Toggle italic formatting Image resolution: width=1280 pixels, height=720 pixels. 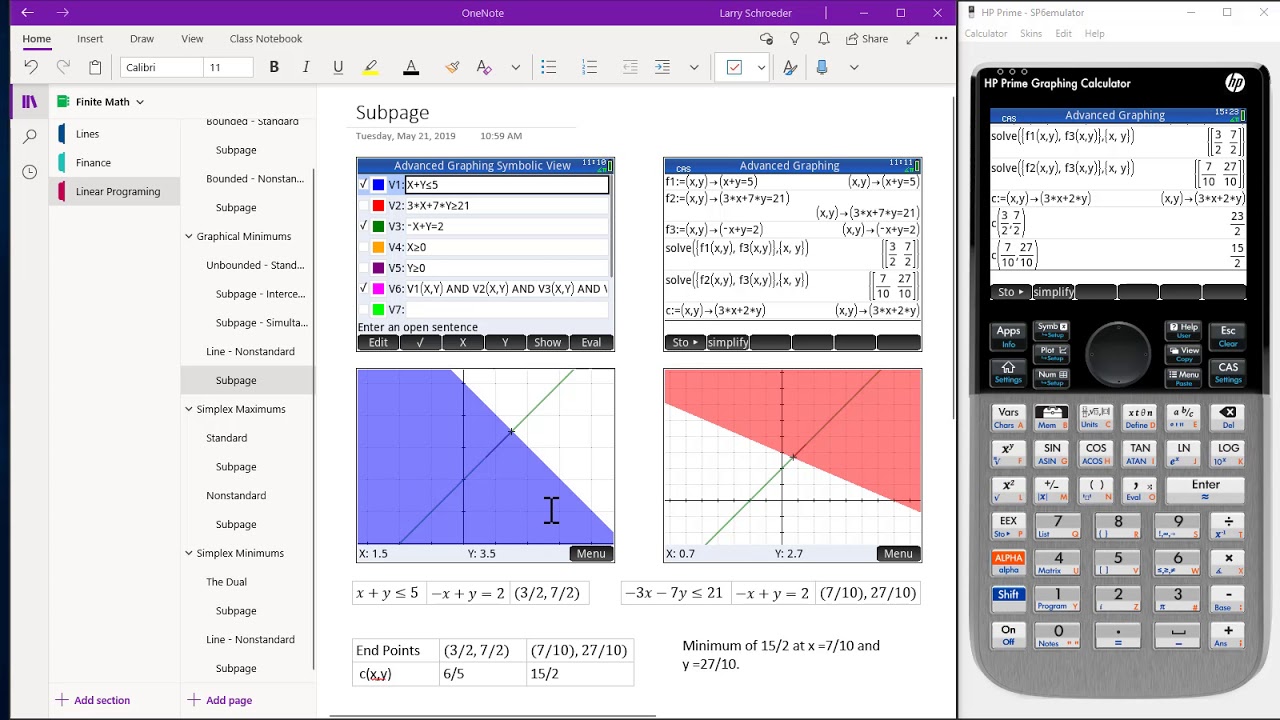[306, 67]
